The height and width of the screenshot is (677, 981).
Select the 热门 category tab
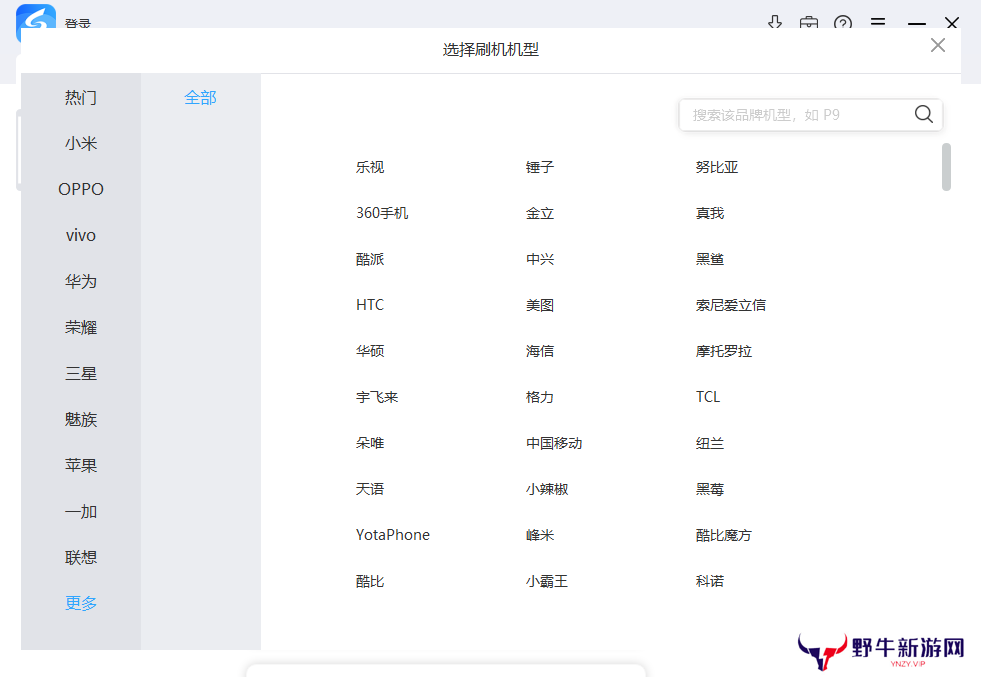81,98
